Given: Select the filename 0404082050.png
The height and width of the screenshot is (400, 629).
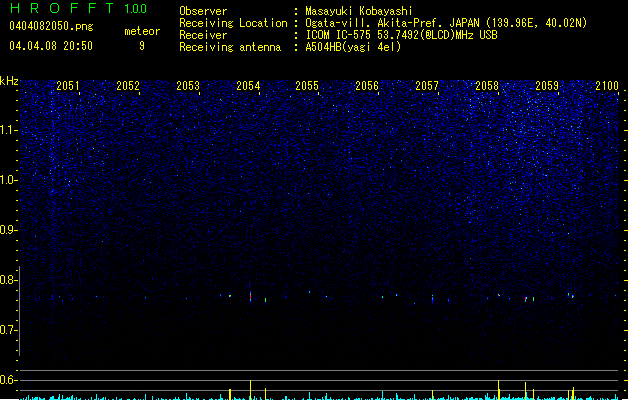Looking at the screenshot, I should pyautogui.click(x=51, y=26).
